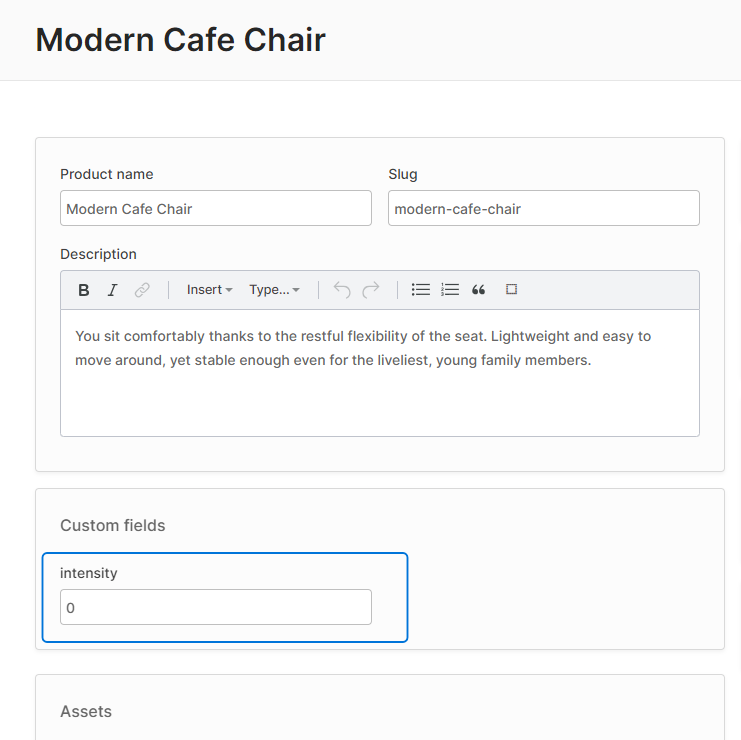Toggle italic formatting in the Description editor
Screen dimensions: 741x740
coord(113,290)
